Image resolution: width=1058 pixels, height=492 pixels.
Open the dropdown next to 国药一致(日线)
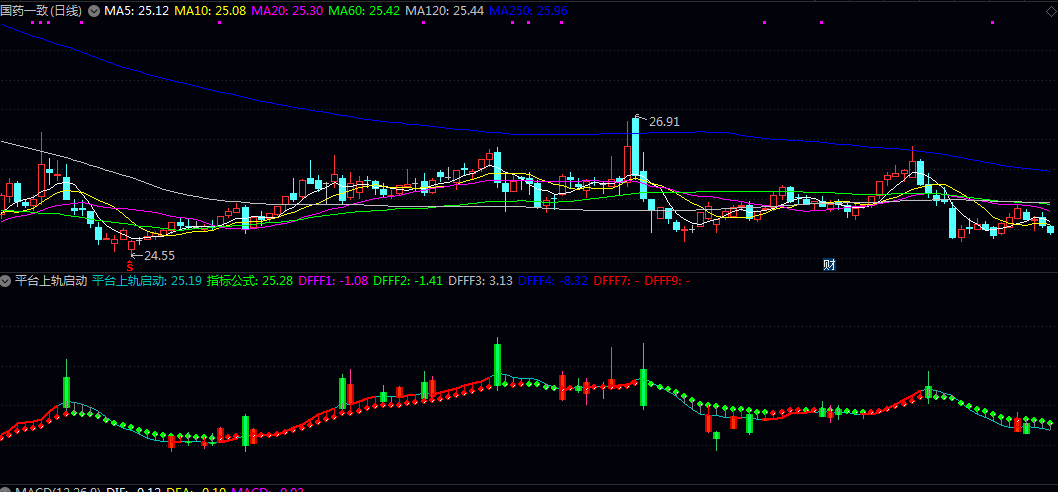94,11
